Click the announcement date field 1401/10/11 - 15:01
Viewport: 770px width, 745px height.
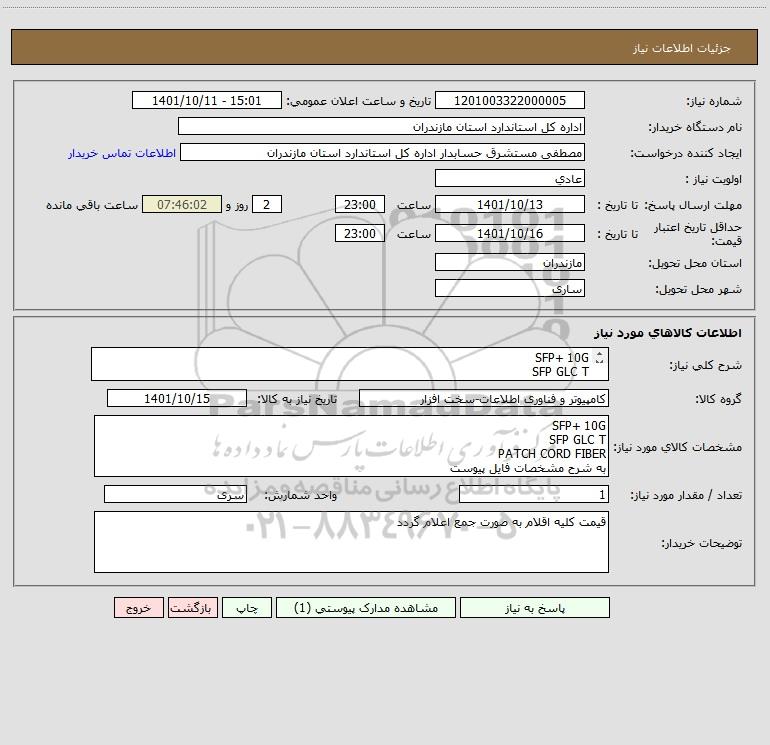click(207, 100)
